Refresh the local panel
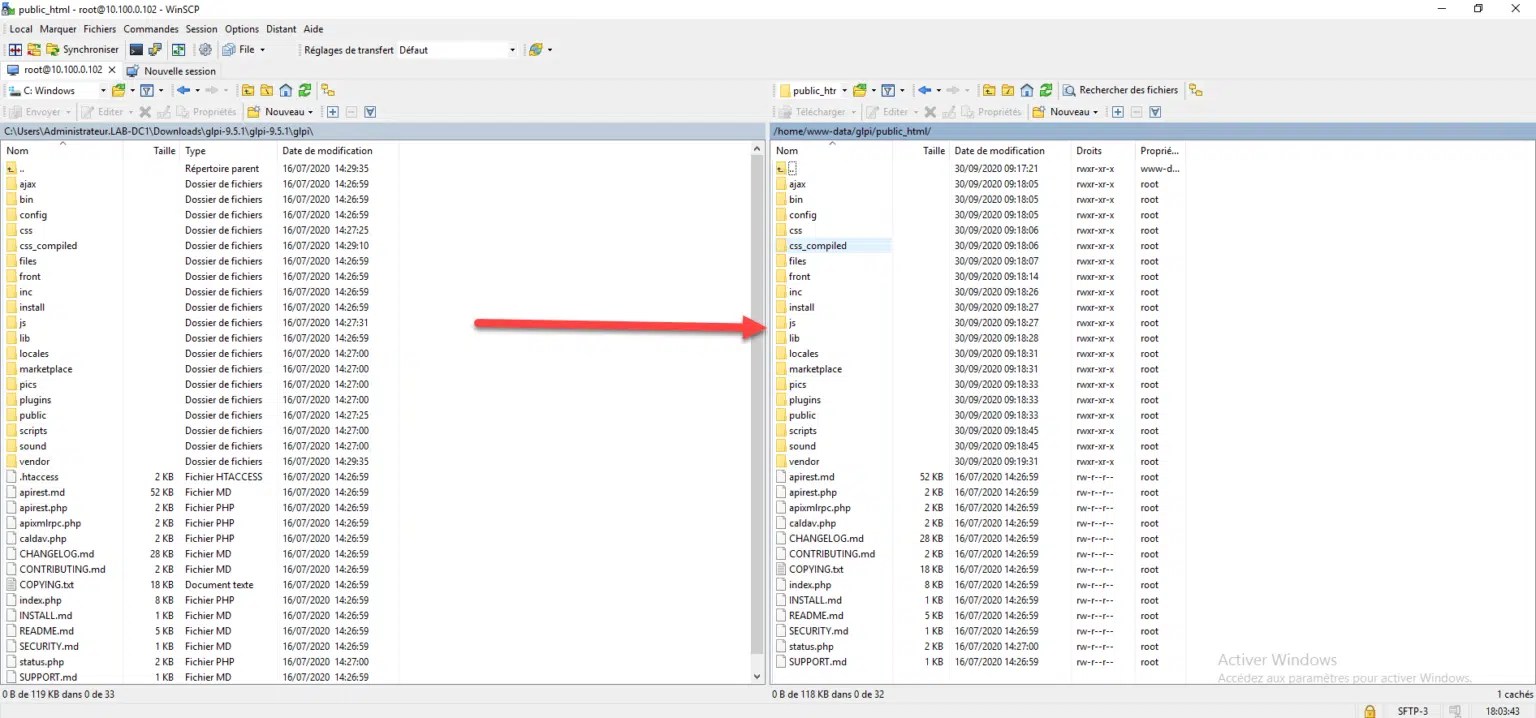Viewport: 1536px width, 718px height. (304, 90)
